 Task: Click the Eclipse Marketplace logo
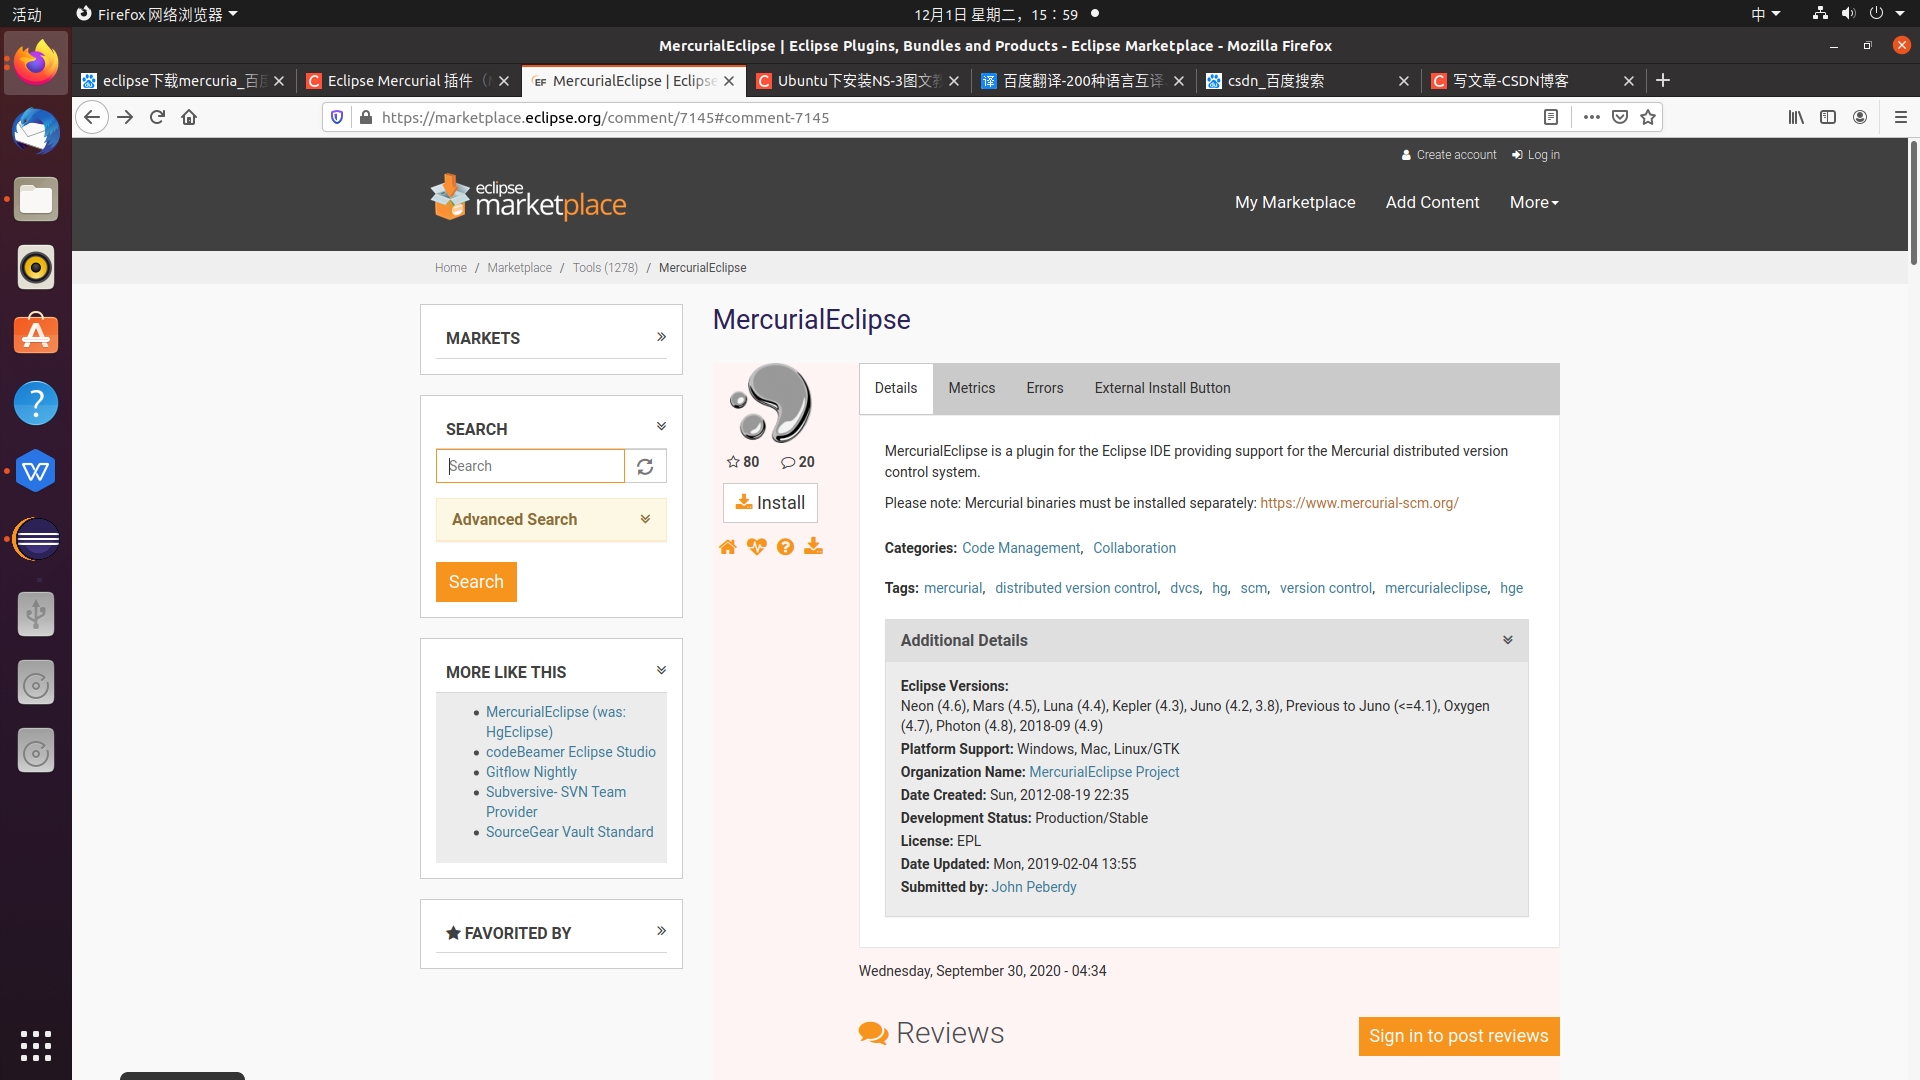pos(527,197)
